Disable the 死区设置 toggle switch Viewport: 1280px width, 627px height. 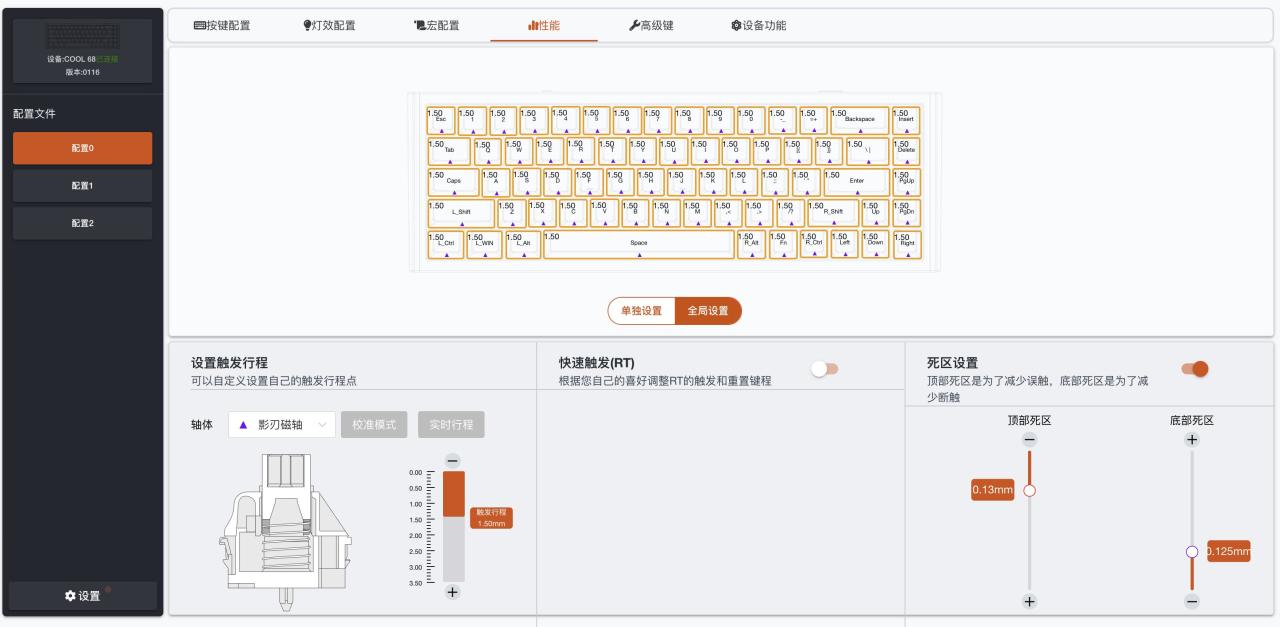pos(1194,369)
